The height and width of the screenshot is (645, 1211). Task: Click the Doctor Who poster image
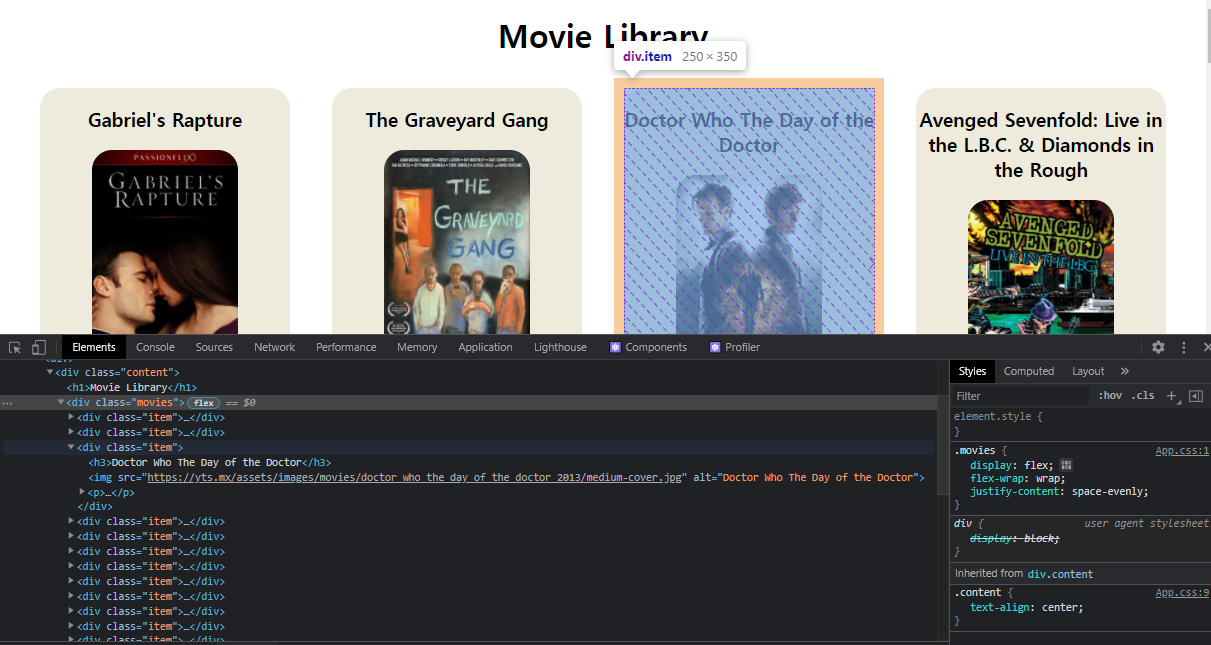(x=749, y=254)
